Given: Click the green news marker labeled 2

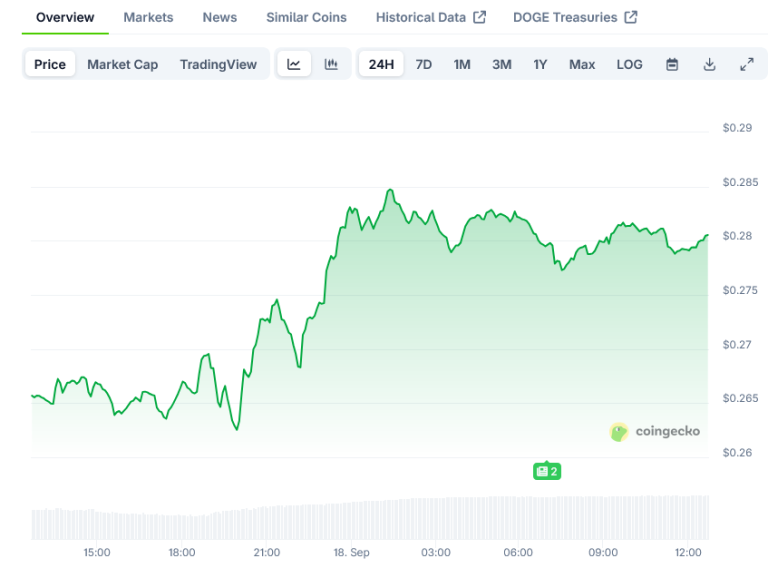Looking at the screenshot, I should (546, 471).
